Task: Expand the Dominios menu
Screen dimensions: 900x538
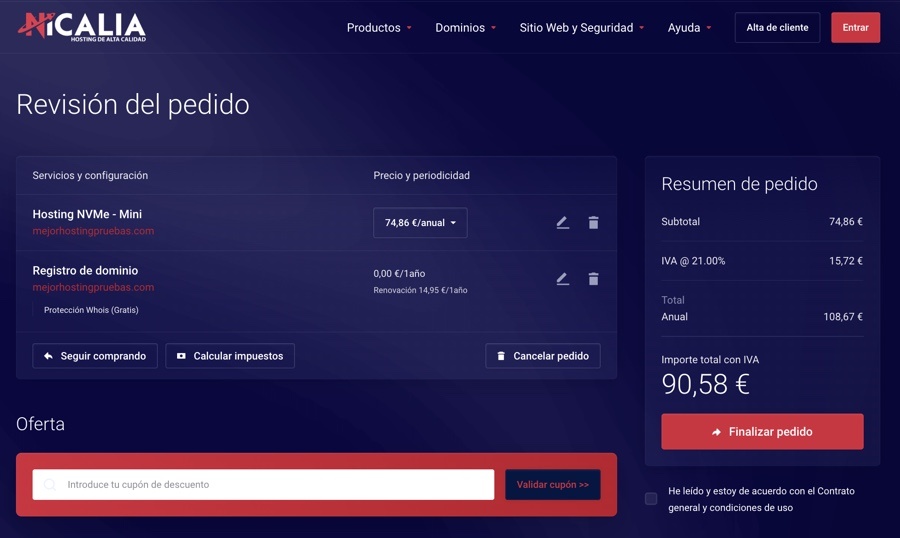Action: (465, 28)
